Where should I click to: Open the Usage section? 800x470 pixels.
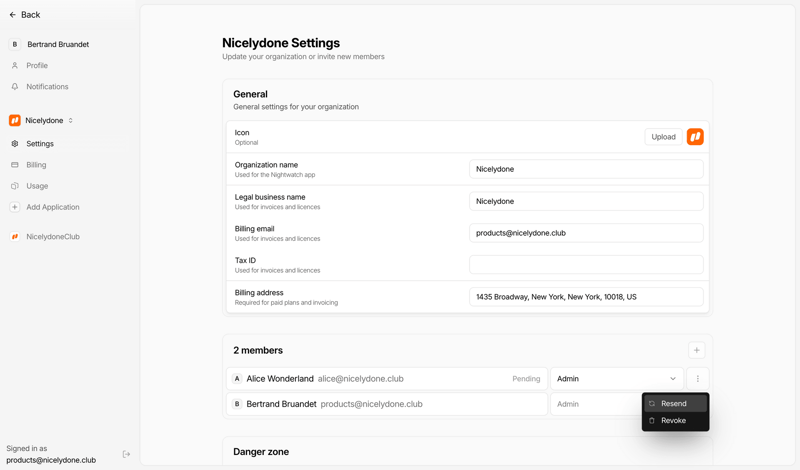click(37, 186)
